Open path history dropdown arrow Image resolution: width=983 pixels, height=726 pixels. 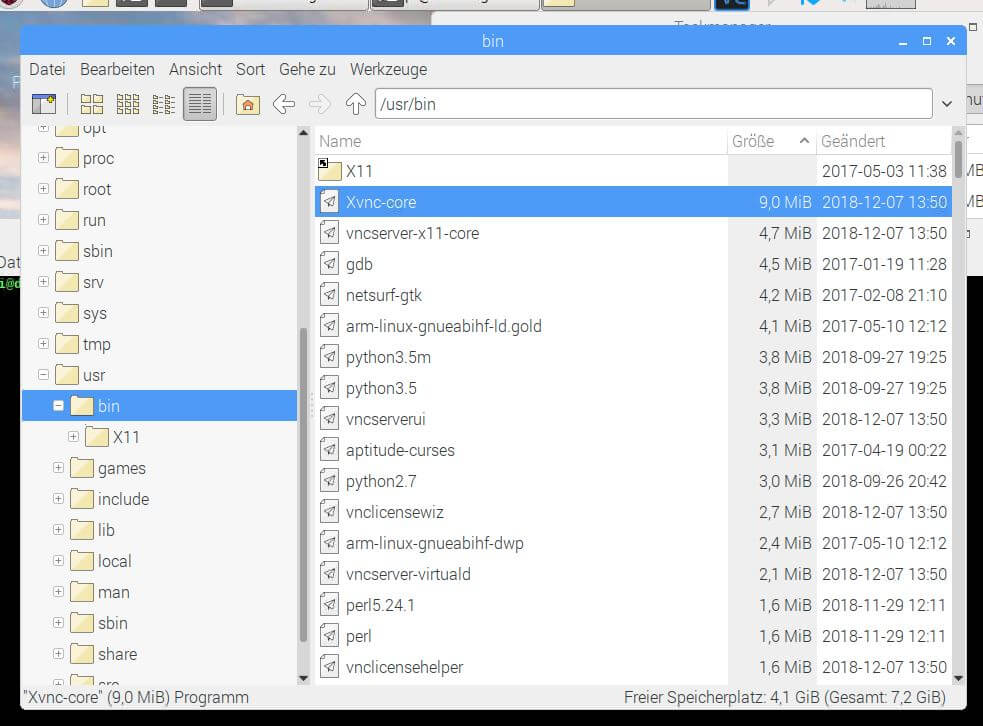(x=947, y=104)
